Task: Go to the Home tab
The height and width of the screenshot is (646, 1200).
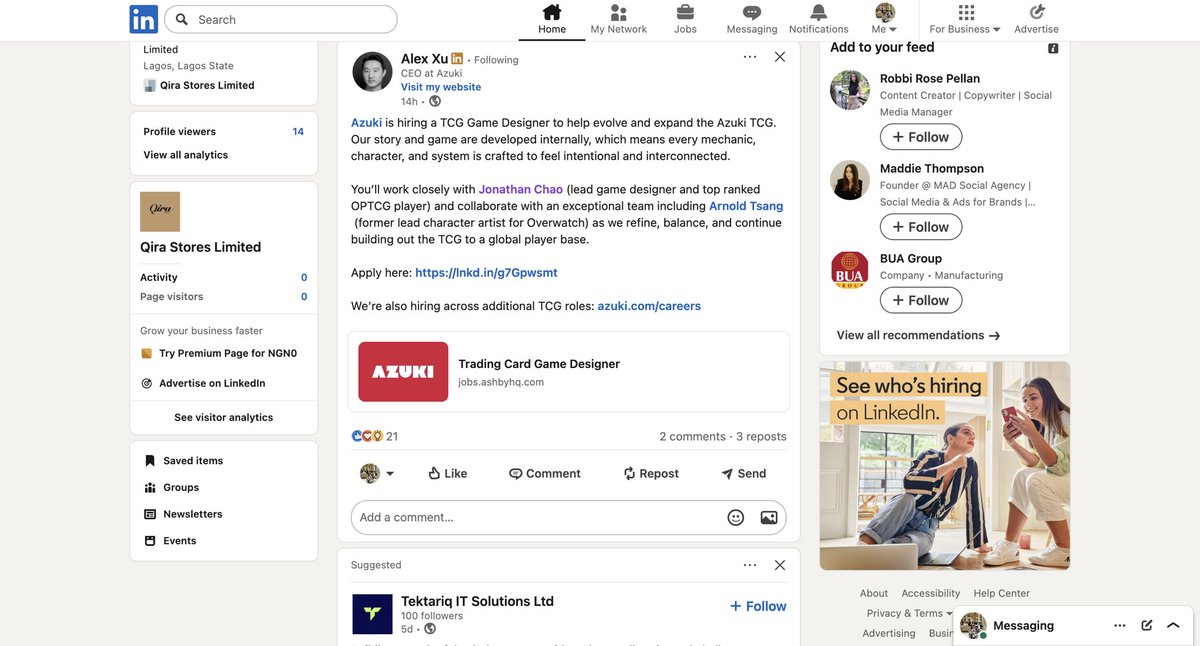Action: pos(552,20)
